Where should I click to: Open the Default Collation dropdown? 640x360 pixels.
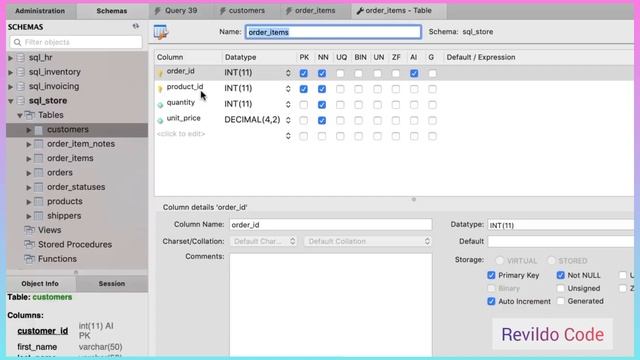click(368, 241)
